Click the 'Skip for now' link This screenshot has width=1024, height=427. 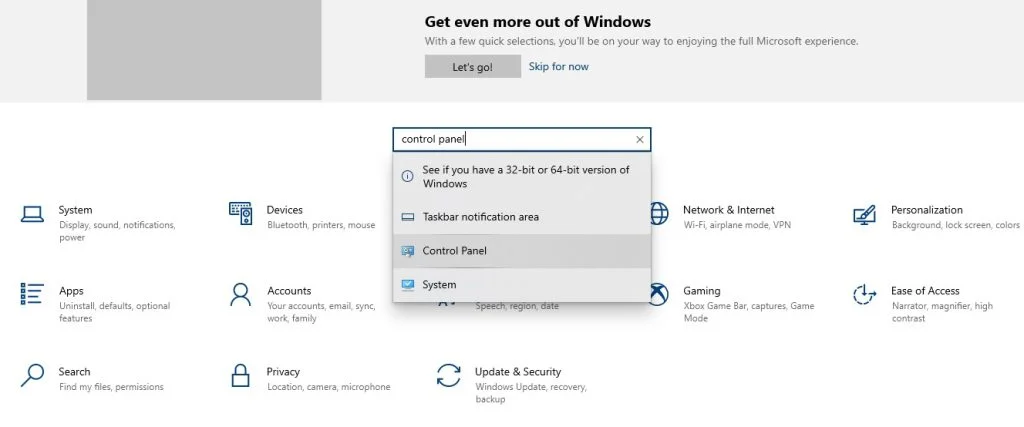[x=558, y=67]
